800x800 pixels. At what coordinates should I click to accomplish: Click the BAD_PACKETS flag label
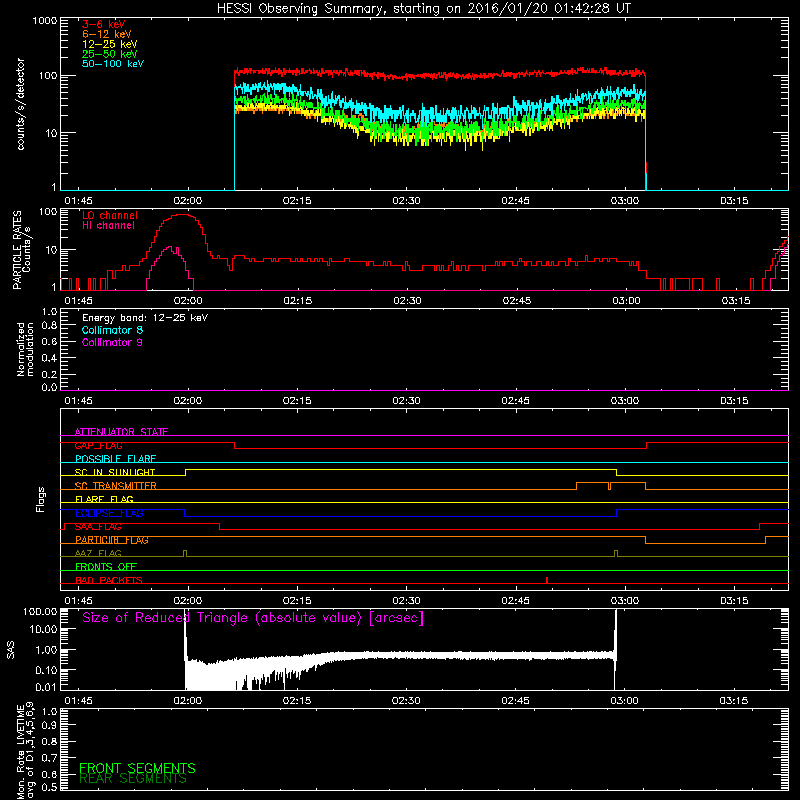click(x=109, y=580)
